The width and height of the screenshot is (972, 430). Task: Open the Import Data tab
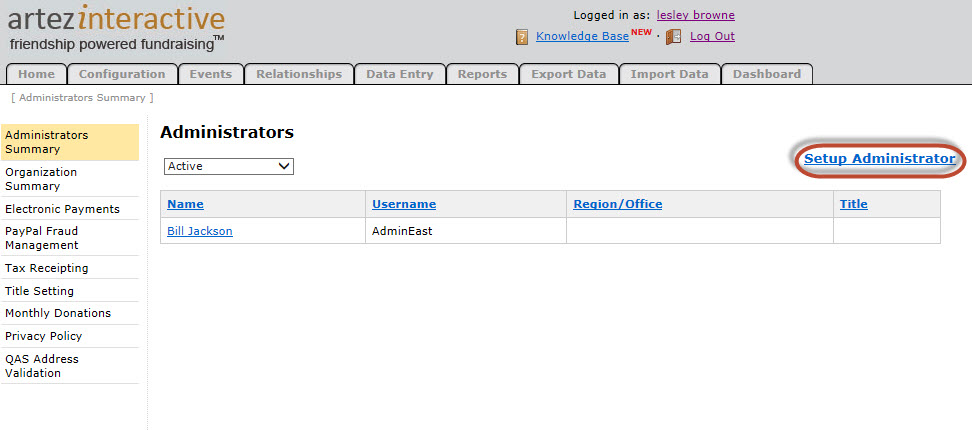669,74
